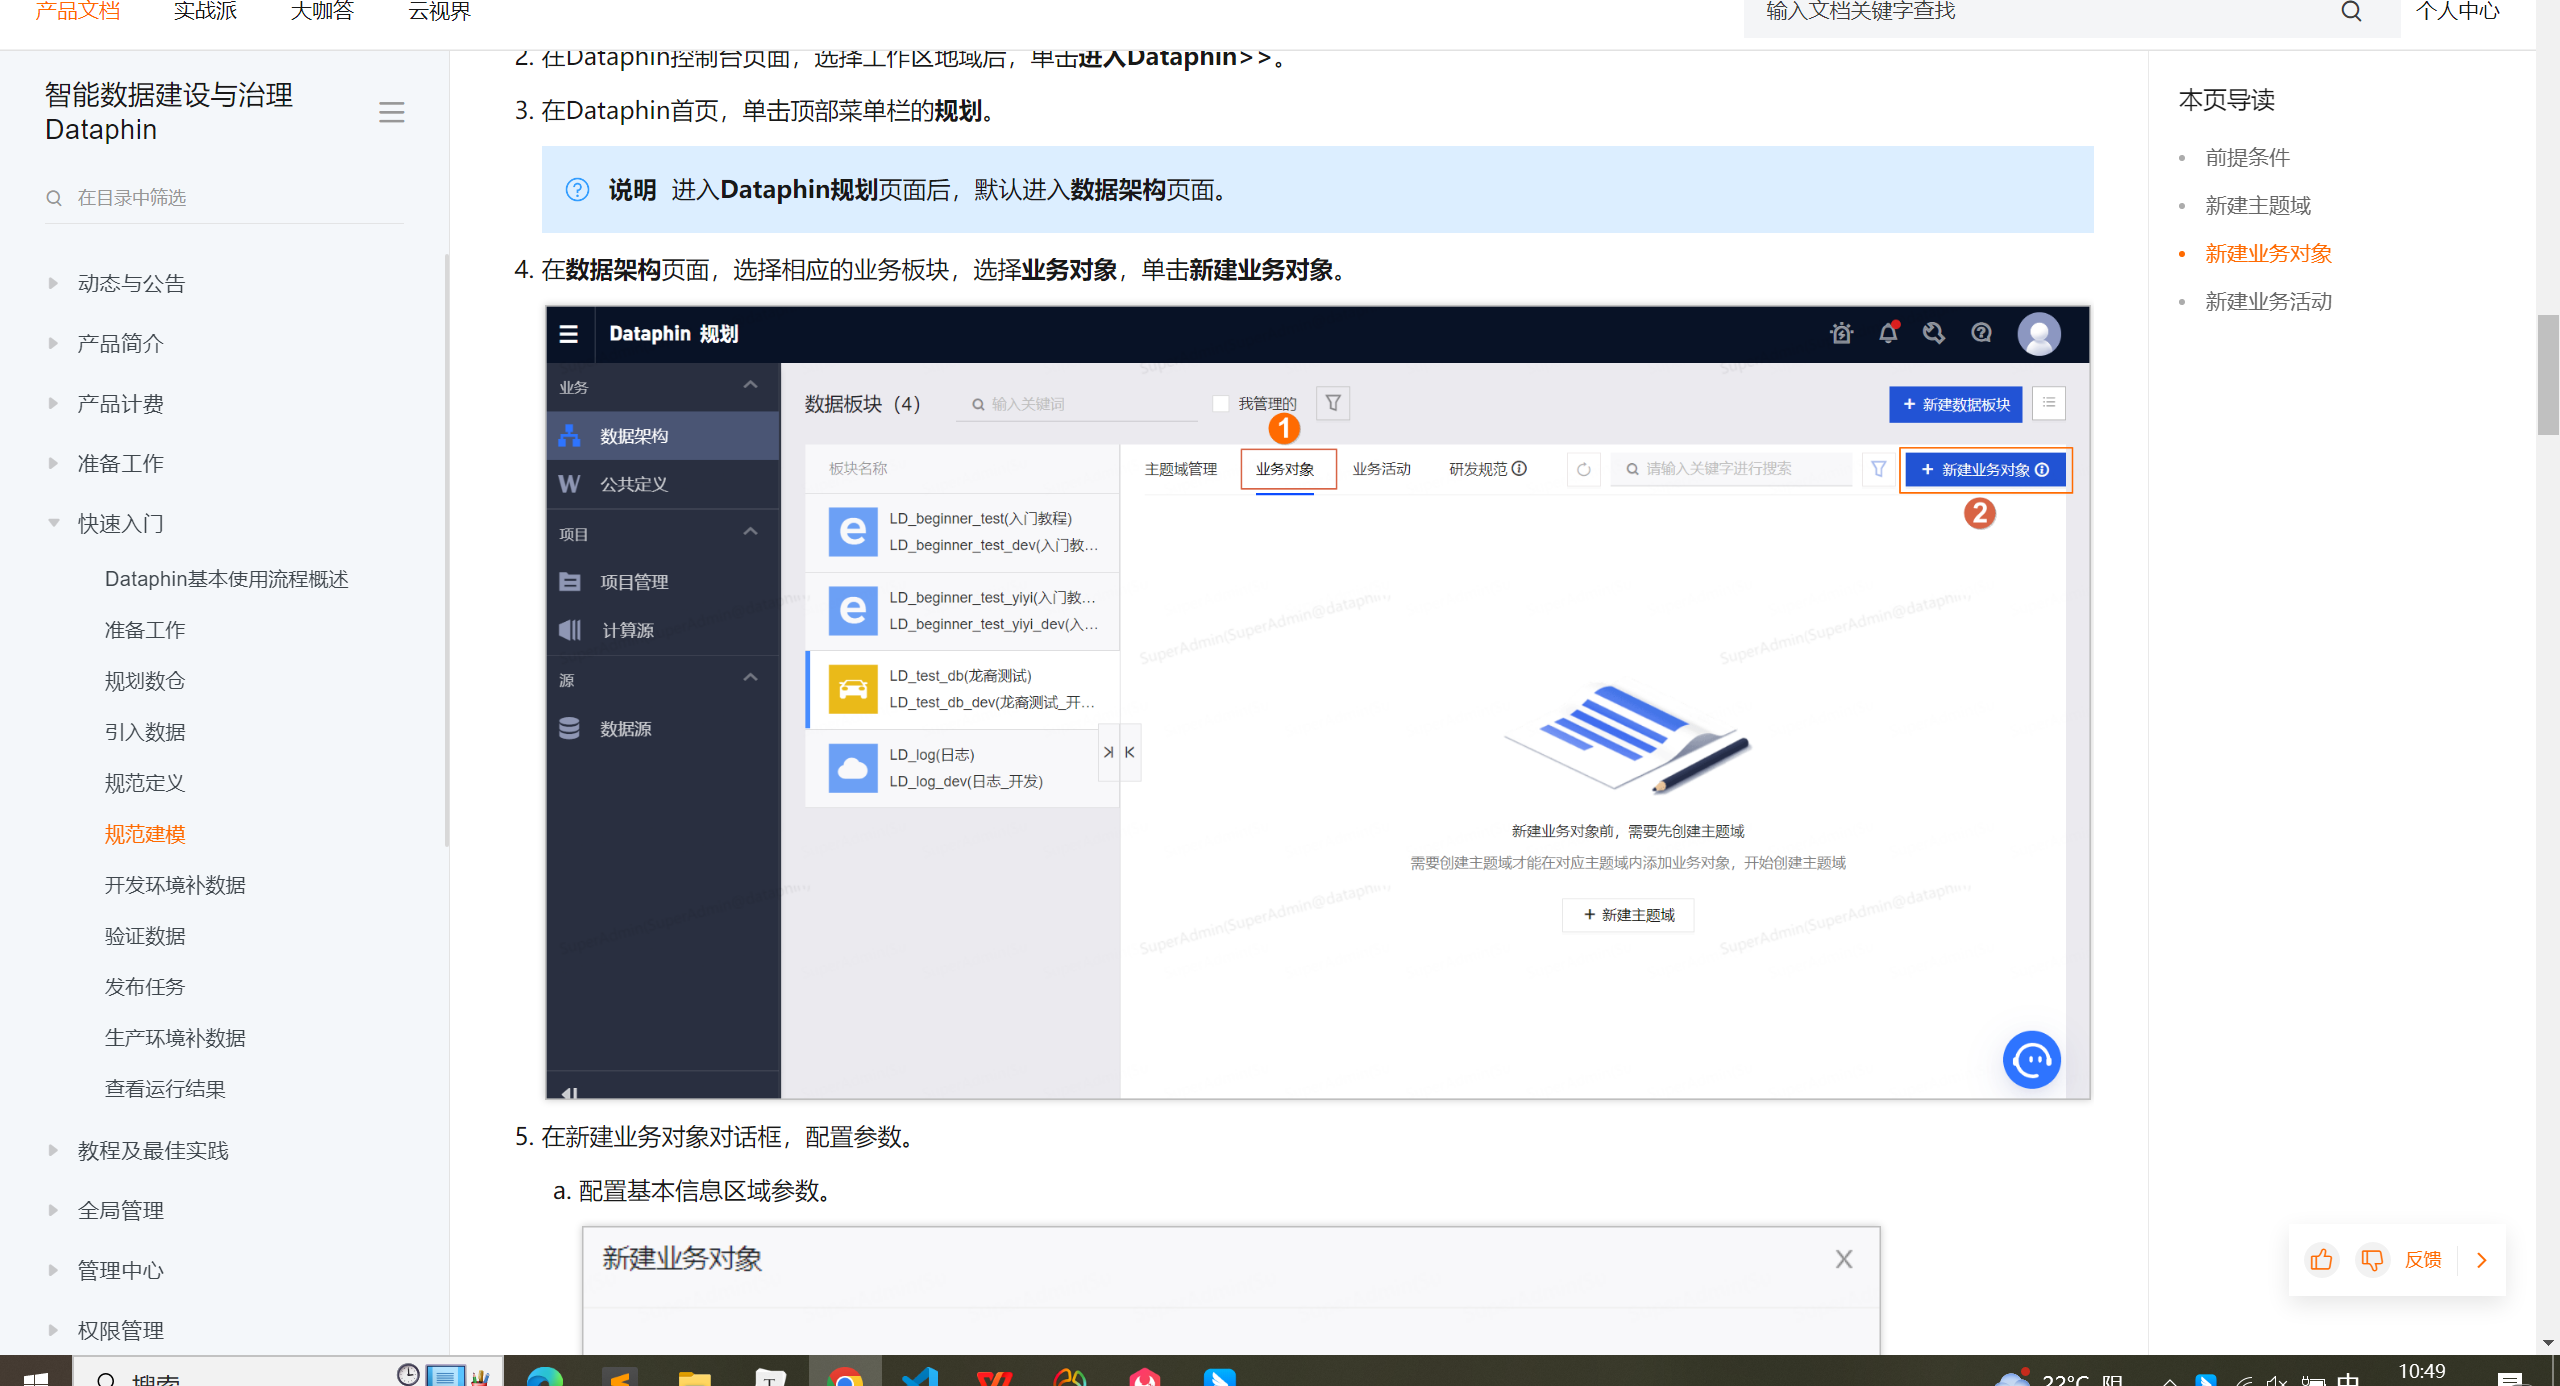This screenshot has width=2560, height=1386.
Task: Focus the 请输入关键字进行搜索 search box
Action: (1731, 469)
